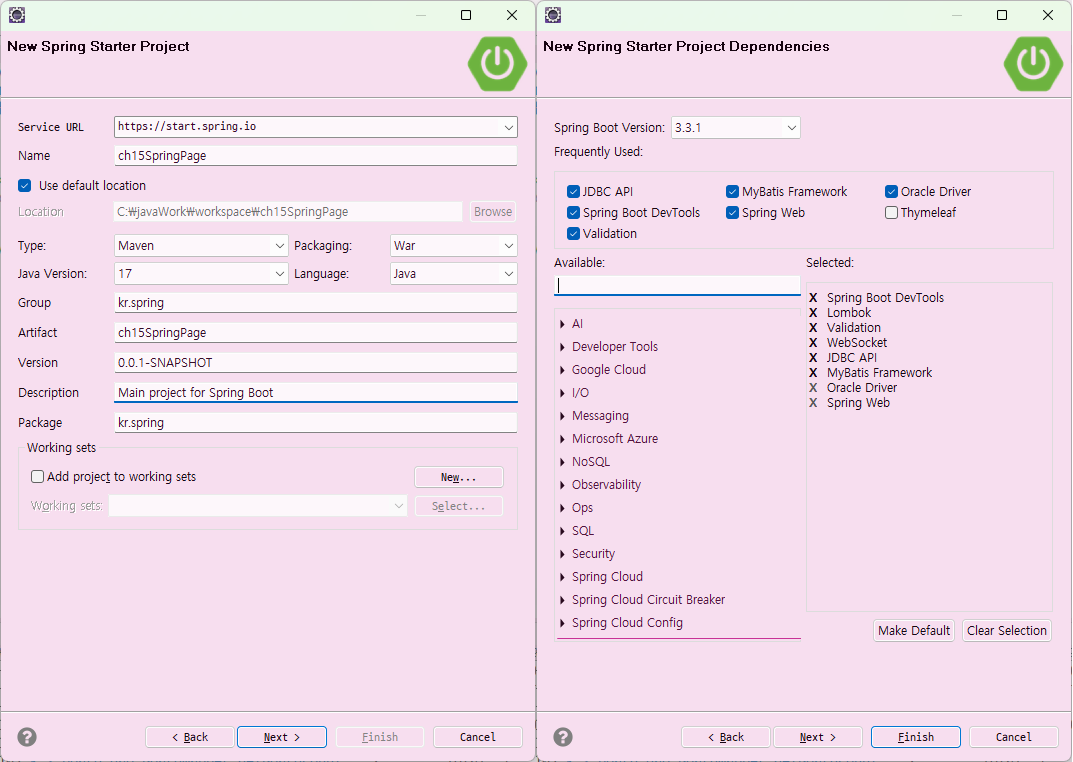This screenshot has width=1073, height=762.
Task: Open Language dropdown showing Java
Action: [508, 274]
